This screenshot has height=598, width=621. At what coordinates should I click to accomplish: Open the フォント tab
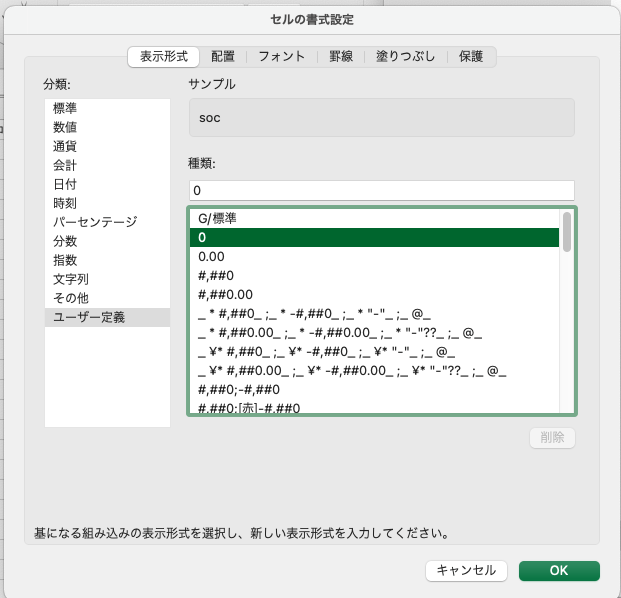(282, 57)
